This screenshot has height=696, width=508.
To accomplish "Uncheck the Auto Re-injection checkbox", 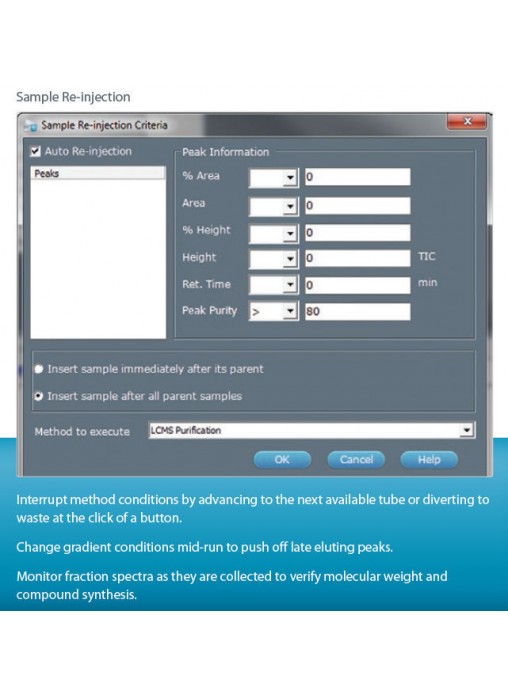I will click(36, 151).
